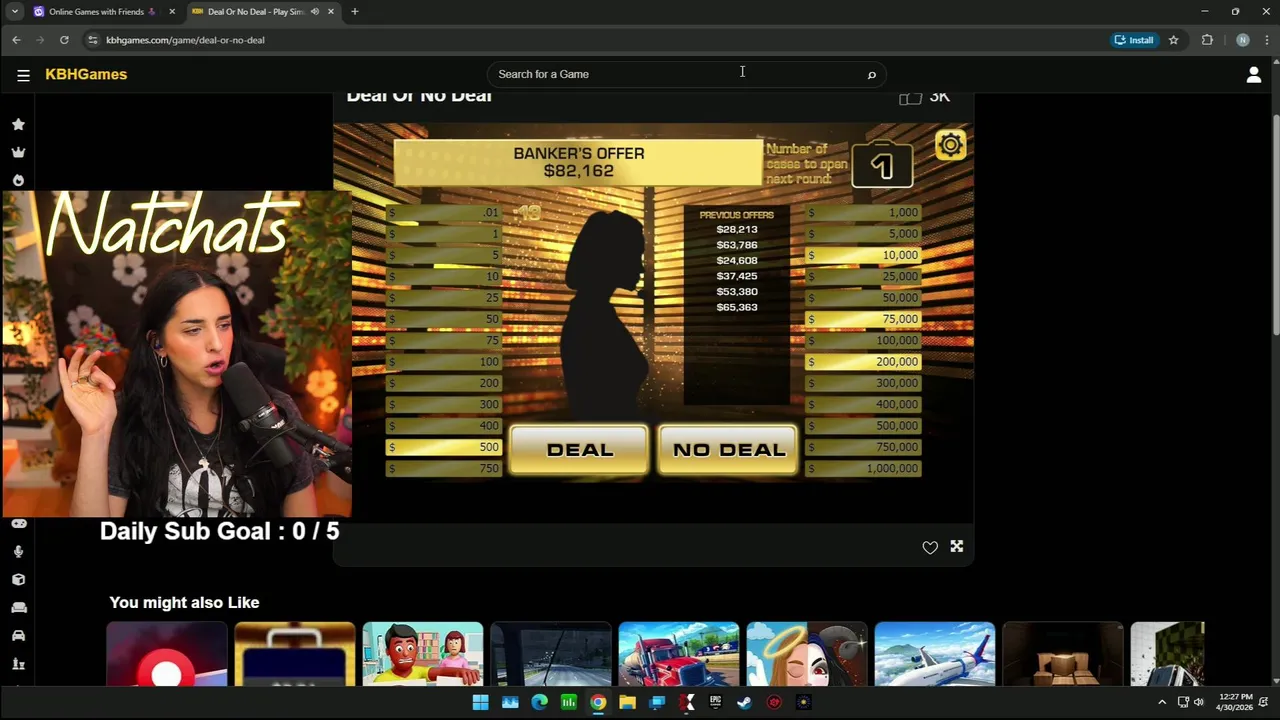The height and width of the screenshot is (720, 1280).
Task: Mute the Deal Or No Deal tab audio
Action: point(315,12)
